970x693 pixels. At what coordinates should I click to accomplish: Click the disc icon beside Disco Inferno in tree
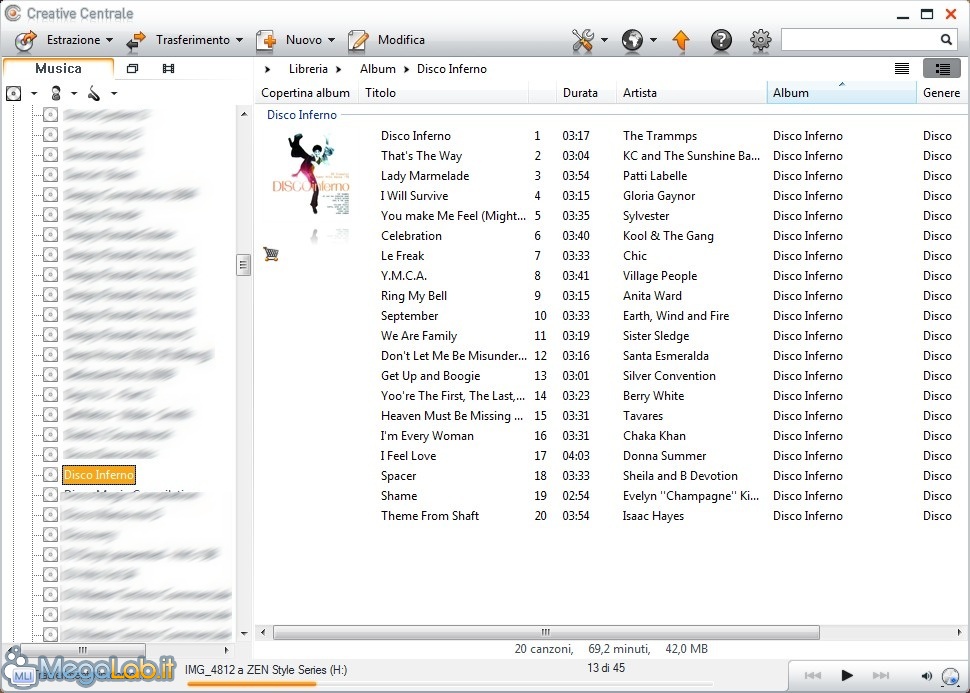pos(51,475)
